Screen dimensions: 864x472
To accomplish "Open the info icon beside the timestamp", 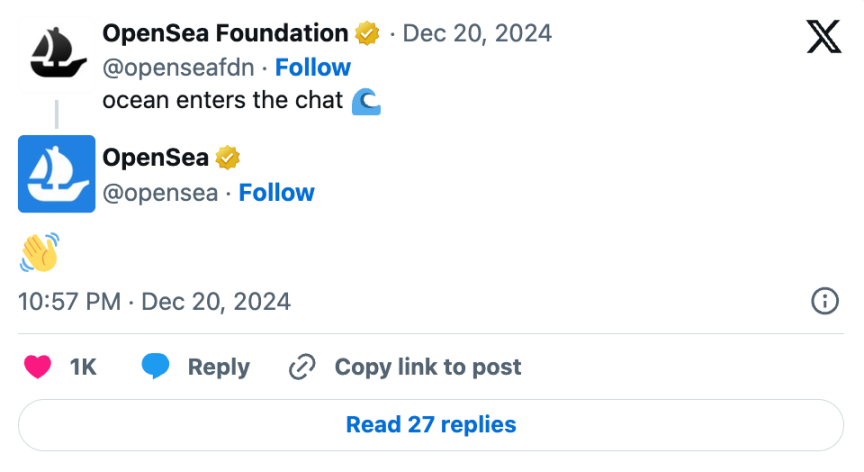I will 824,301.
